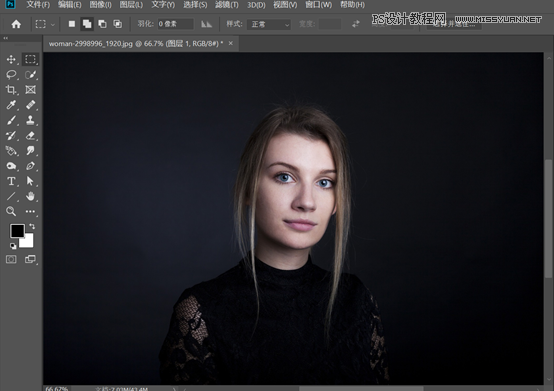
Task: Select the Line tool
Action: 11,196
